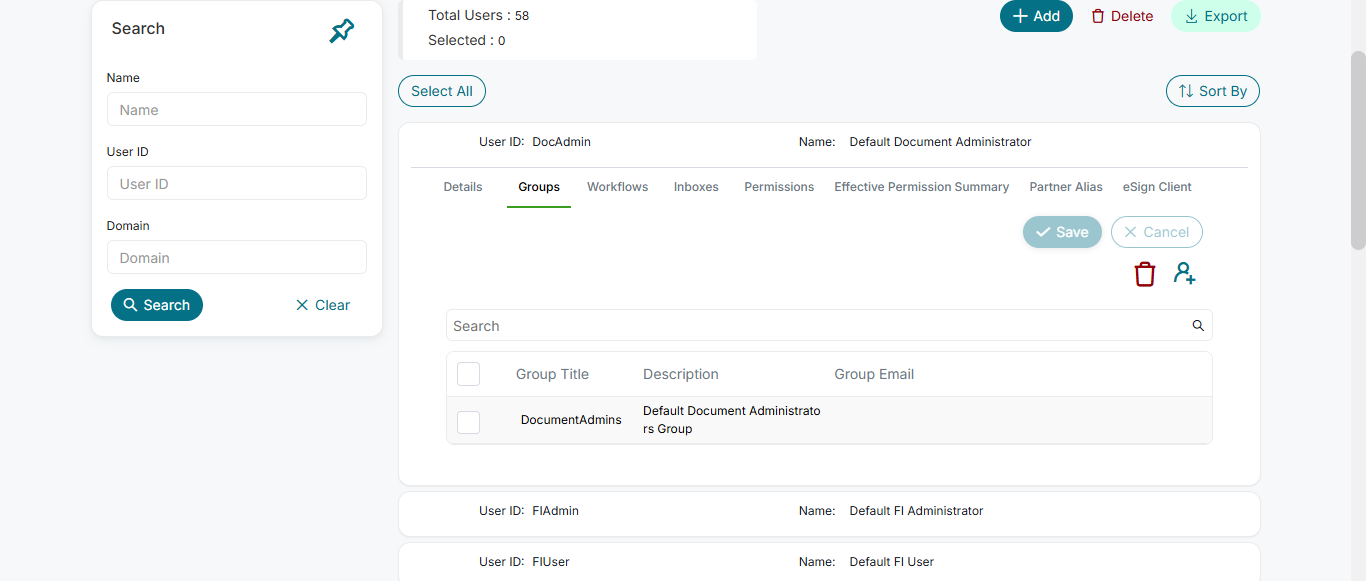The height and width of the screenshot is (581, 1366).
Task: Open the Effective Permission Summary tab
Action: pyautogui.click(x=921, y=187)
